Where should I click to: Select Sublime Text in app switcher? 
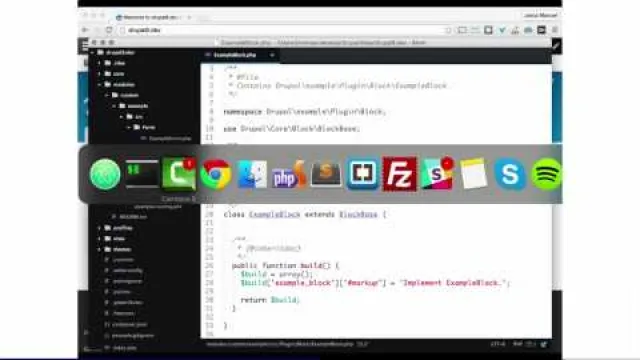(326, 174)
